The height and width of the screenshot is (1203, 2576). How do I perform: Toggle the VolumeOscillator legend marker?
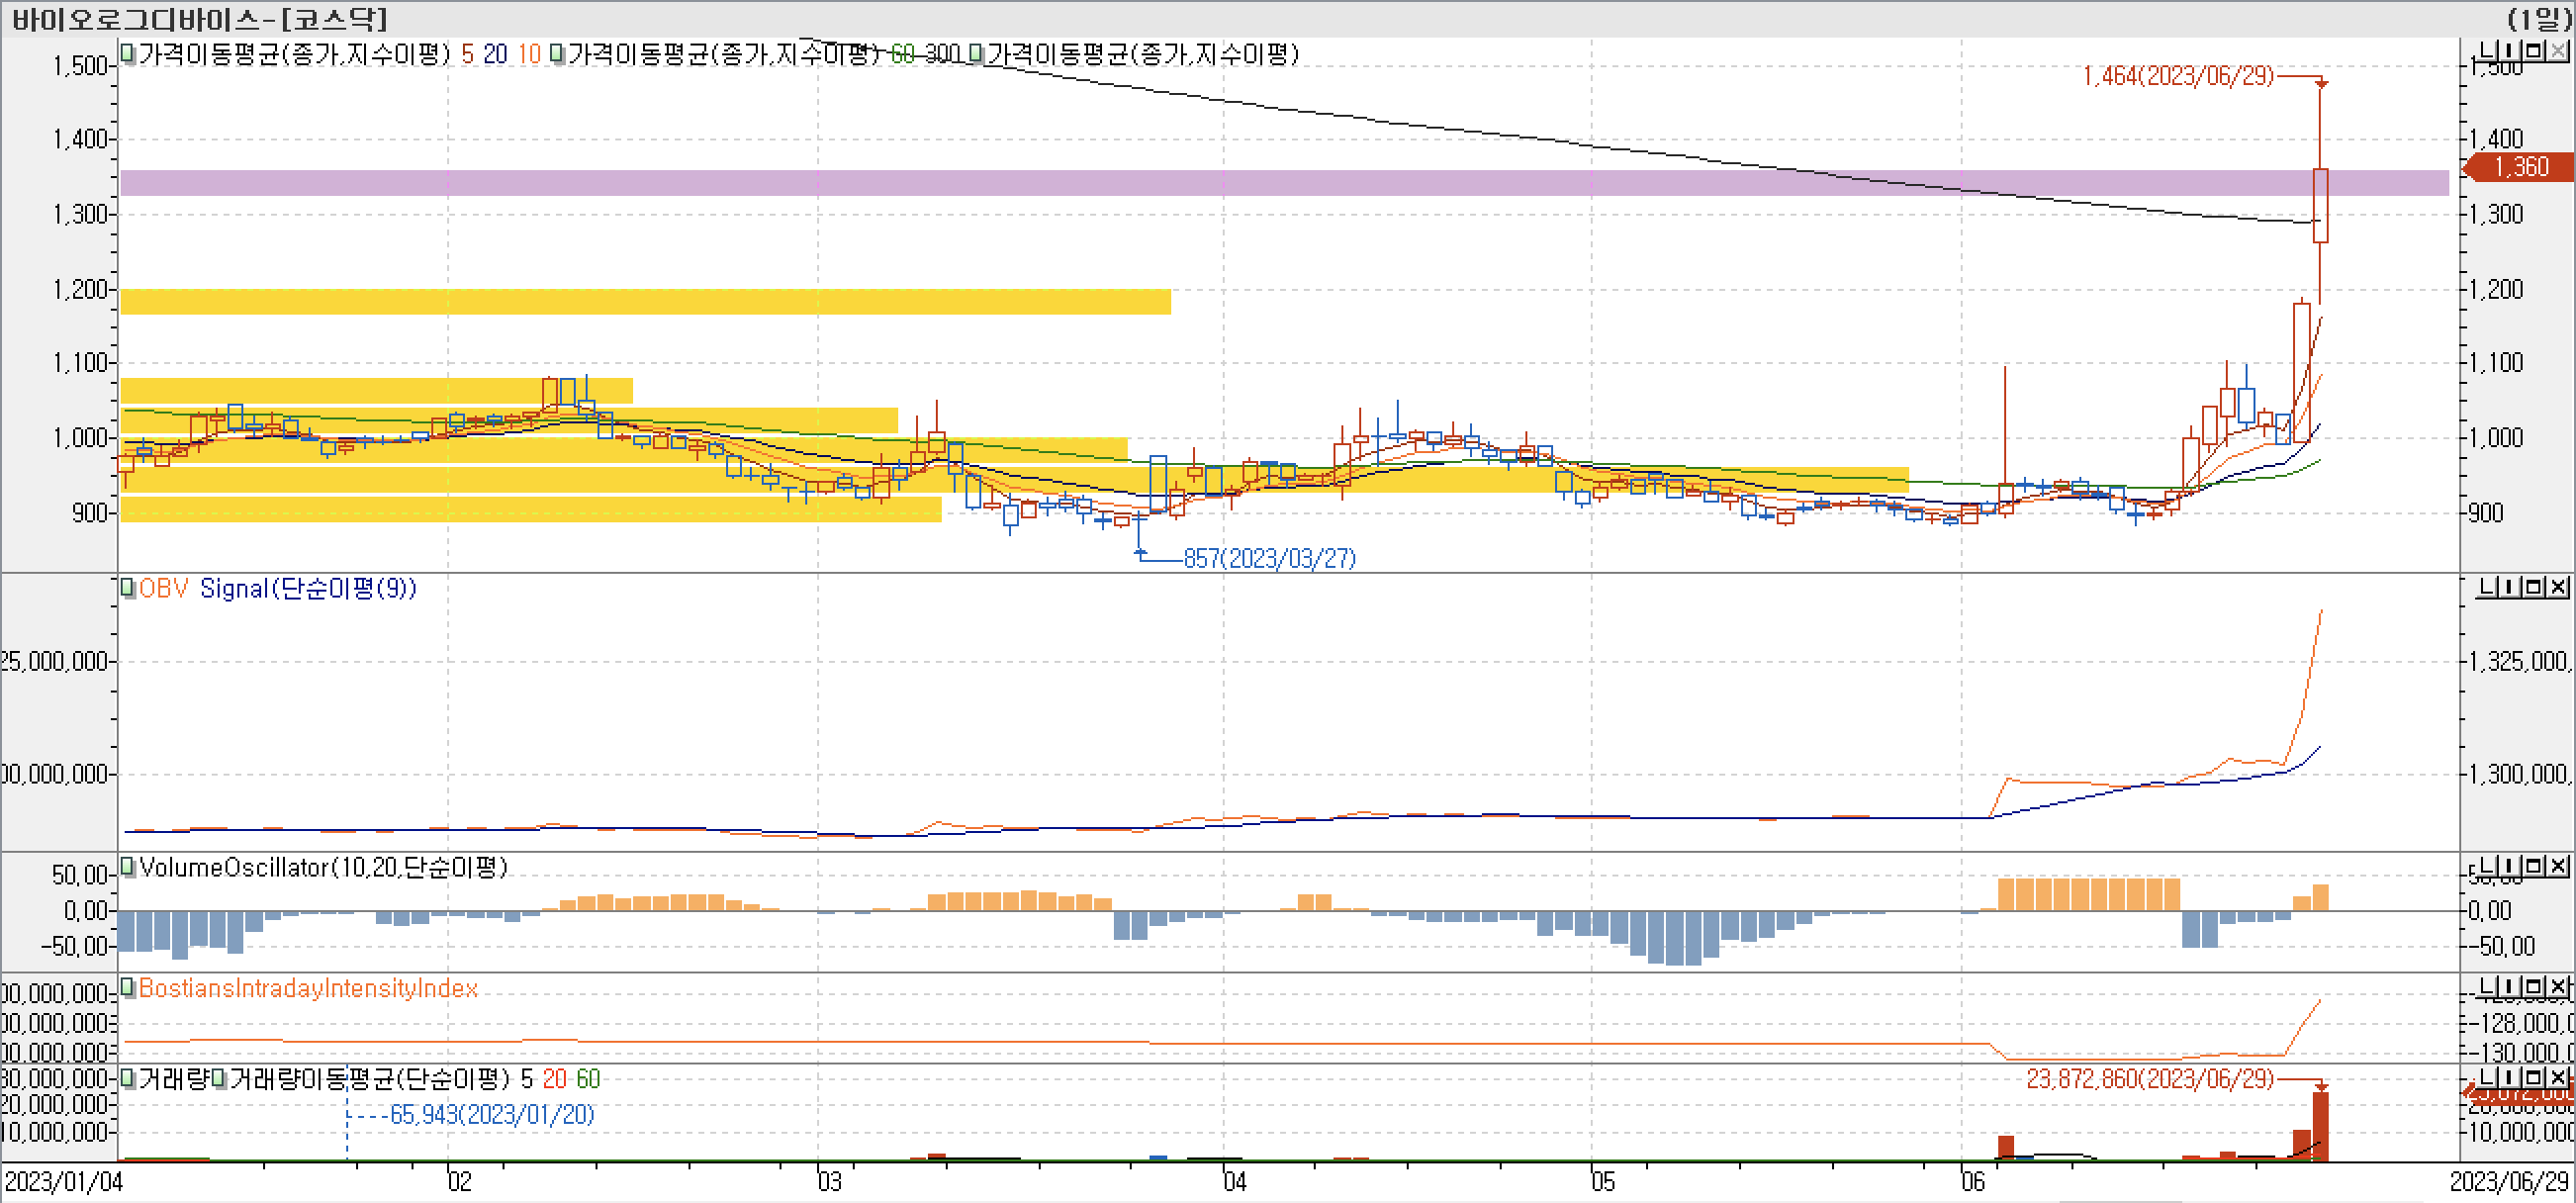(128, 866)
